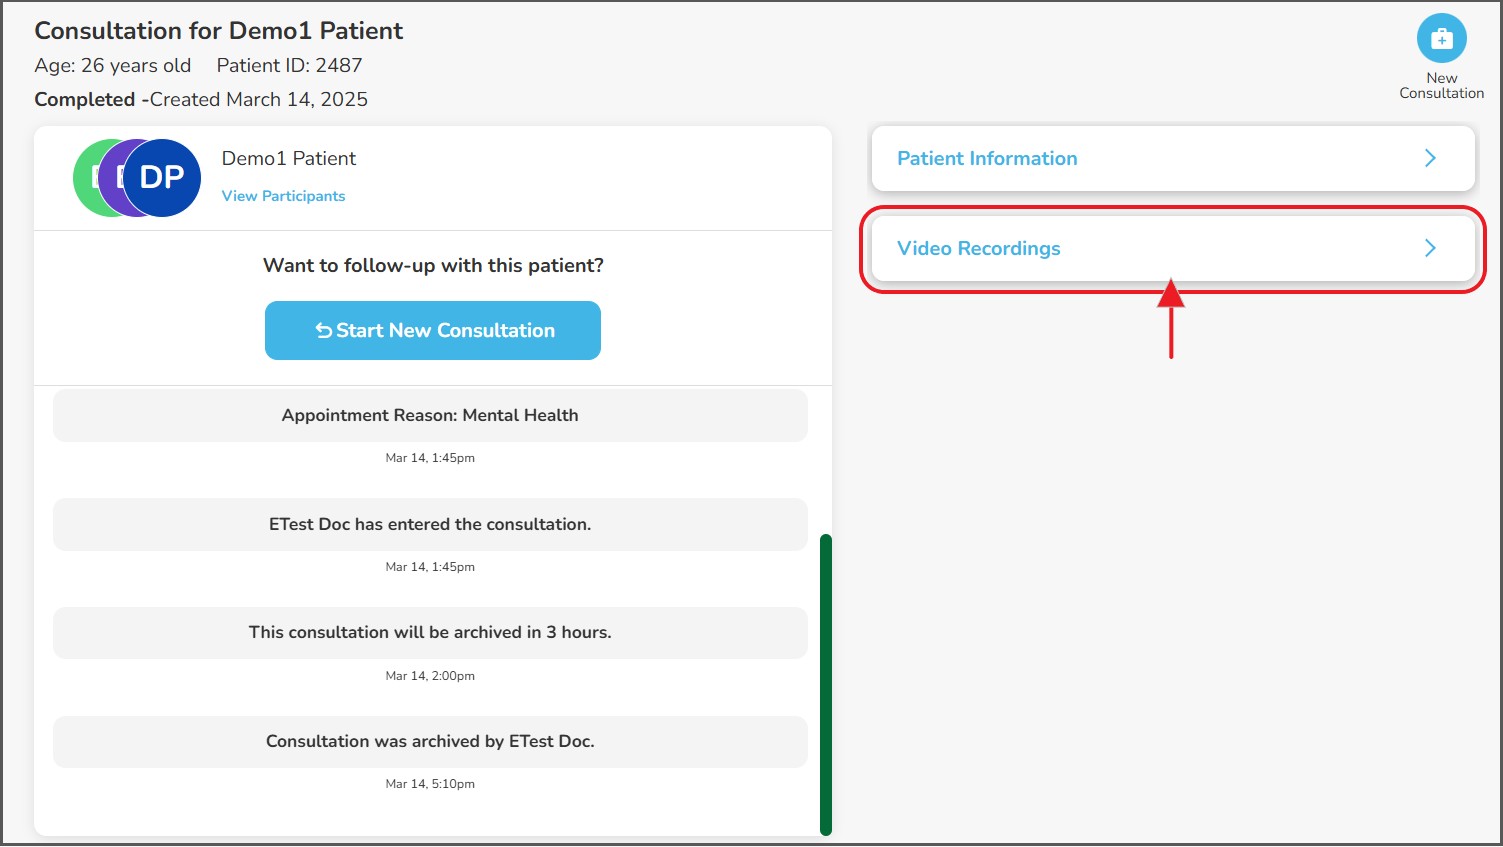
Task: Expand the Video Recordings chevron arrow
Action: (x=1430, y=248)
